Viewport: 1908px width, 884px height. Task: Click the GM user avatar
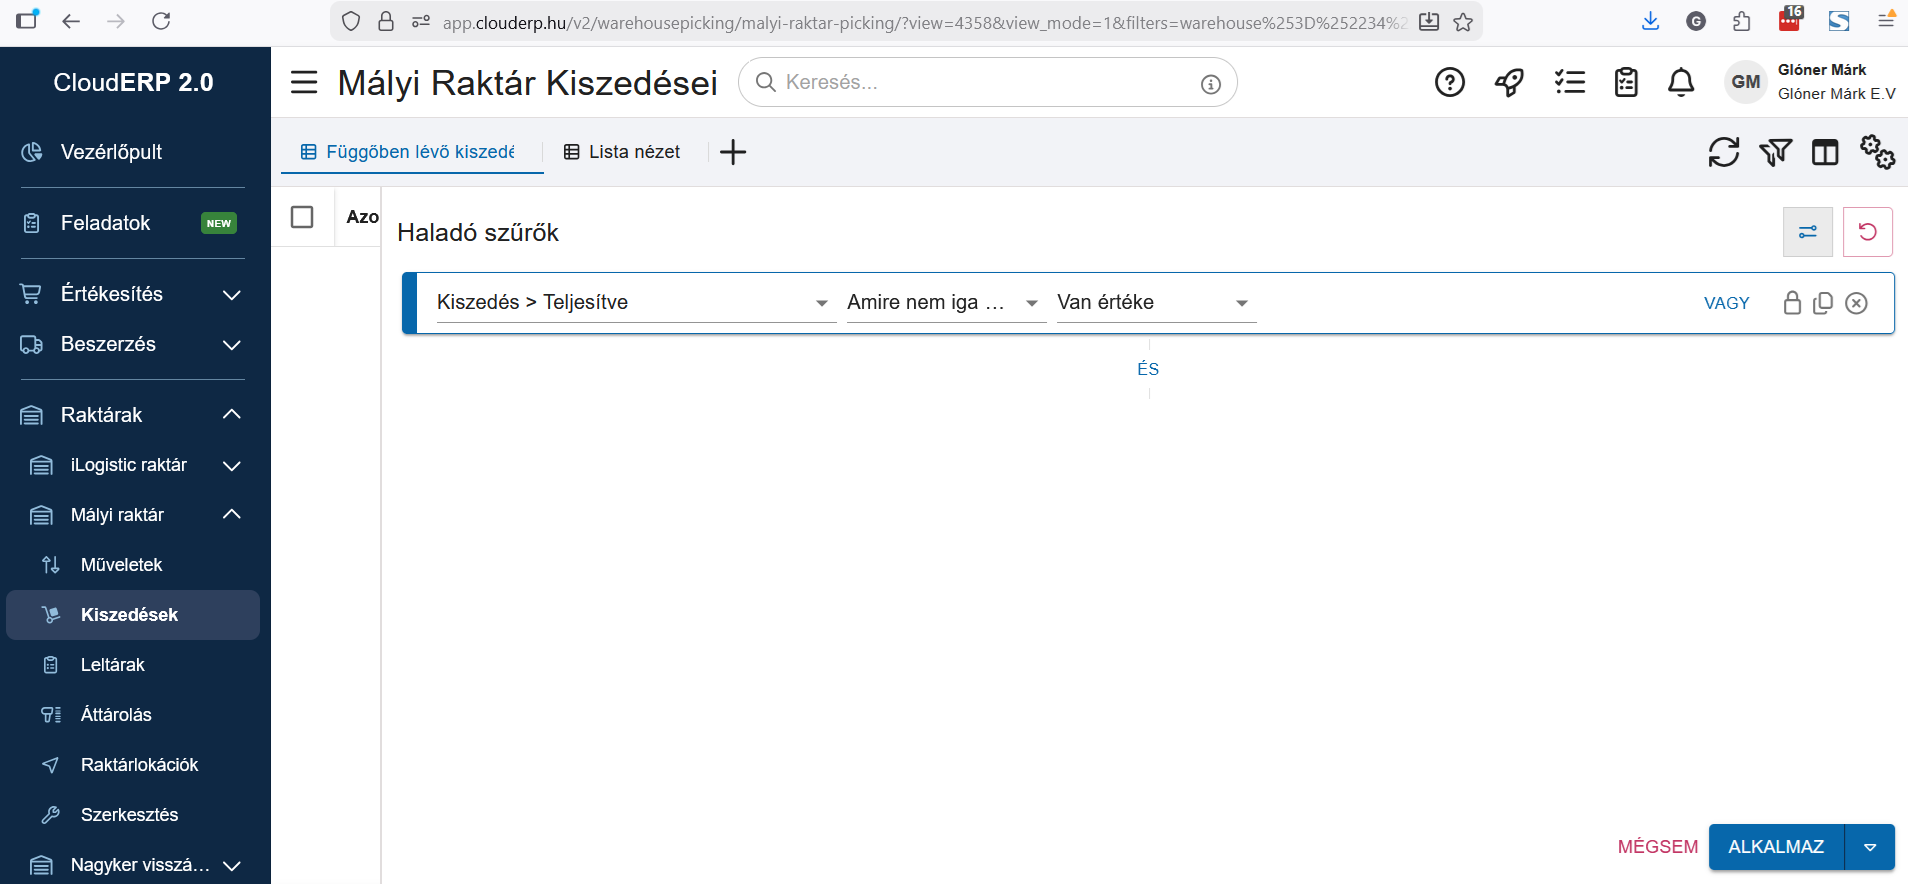coord(1746,82)
